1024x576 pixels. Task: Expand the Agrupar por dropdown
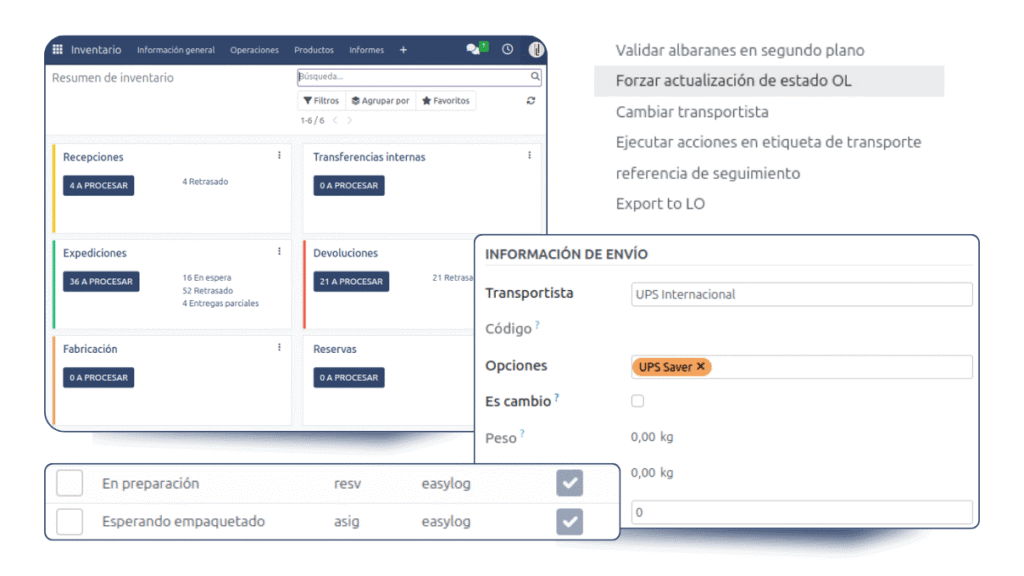(380, 101)
